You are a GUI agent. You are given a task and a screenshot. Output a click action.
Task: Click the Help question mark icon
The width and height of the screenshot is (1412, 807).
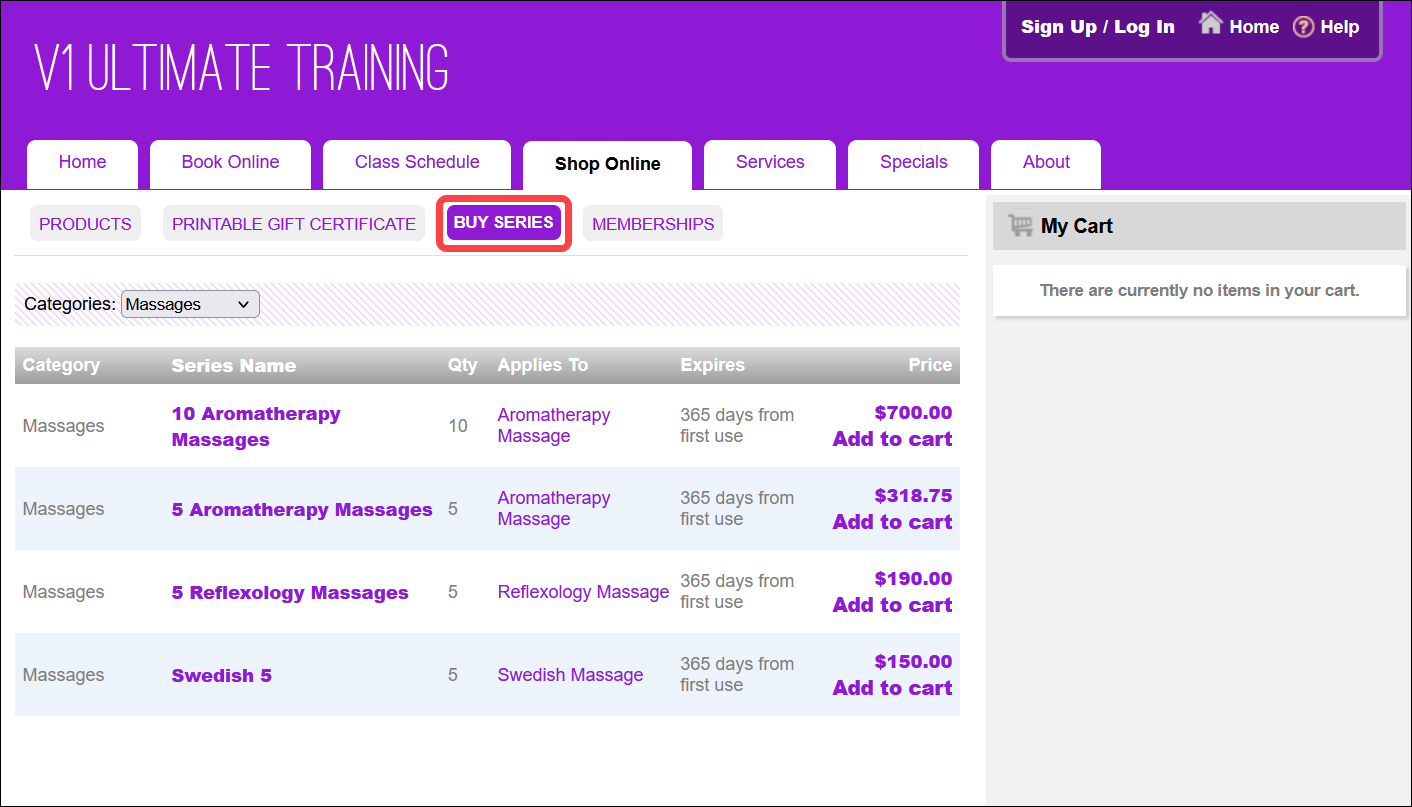point(1303,27)
